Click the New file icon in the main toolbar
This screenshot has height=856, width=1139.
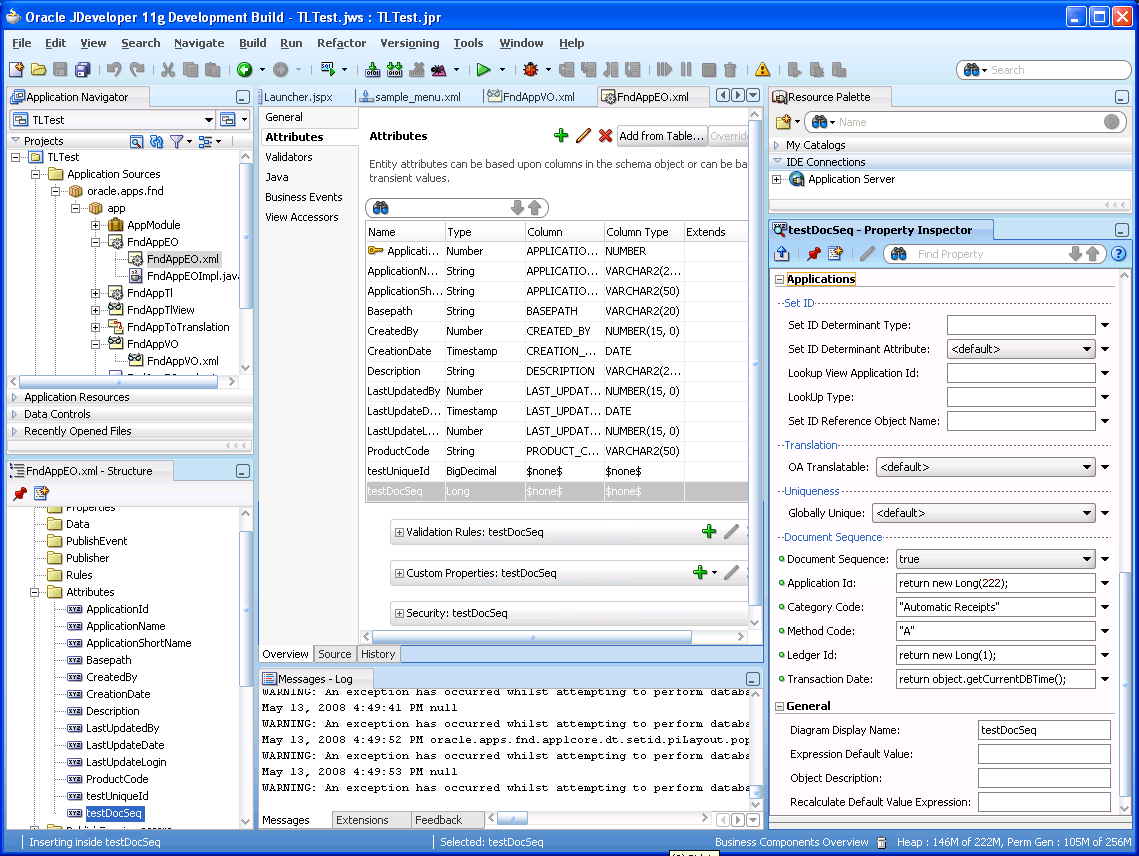click(x=17, y=70)
